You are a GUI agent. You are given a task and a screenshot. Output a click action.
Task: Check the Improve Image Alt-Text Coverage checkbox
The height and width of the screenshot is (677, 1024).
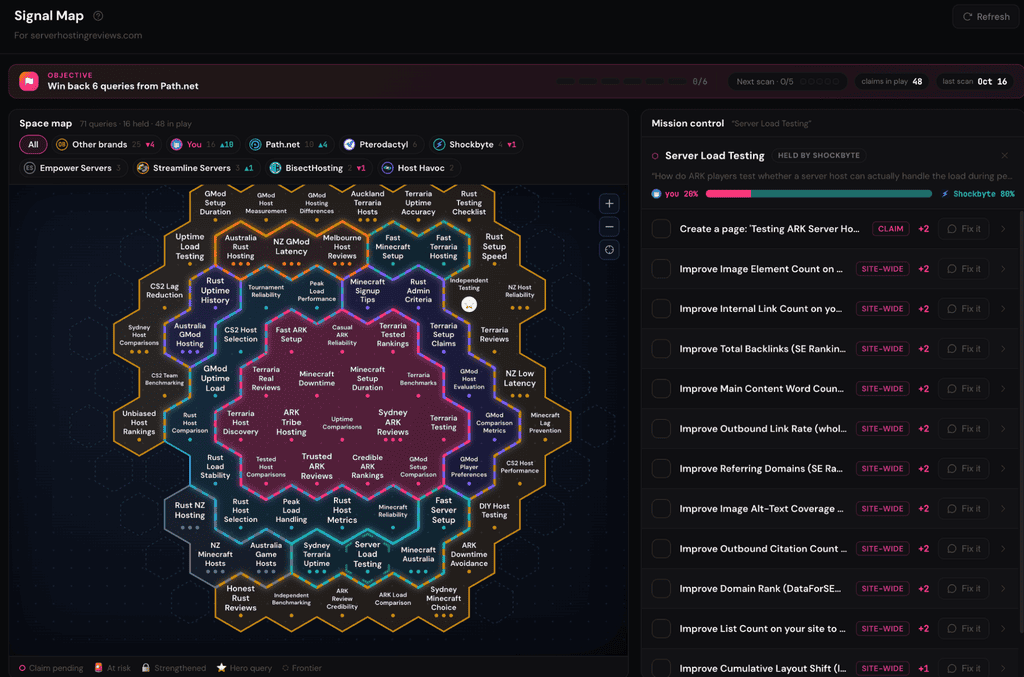661,509
